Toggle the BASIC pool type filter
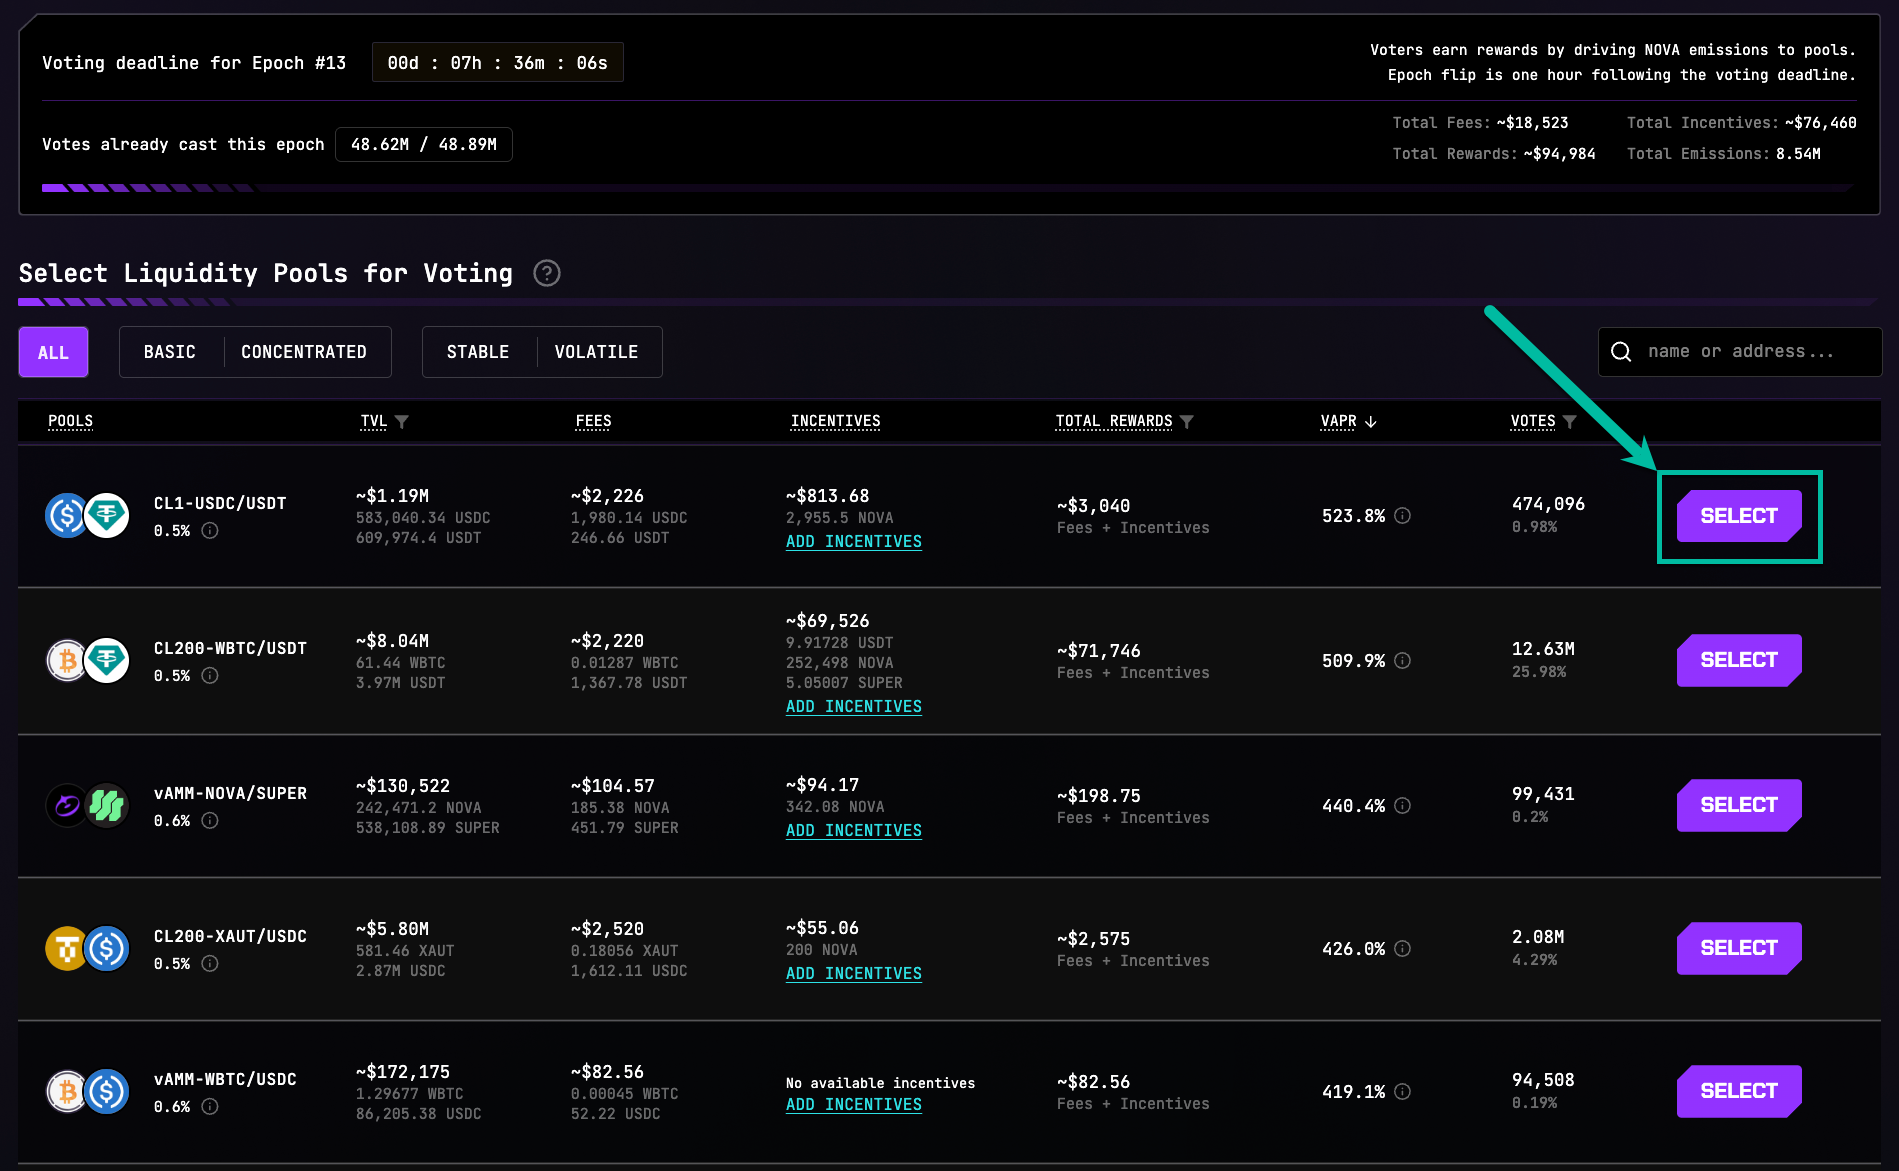The width and height of the screenshot is (1899, 1171). (170, 352)
